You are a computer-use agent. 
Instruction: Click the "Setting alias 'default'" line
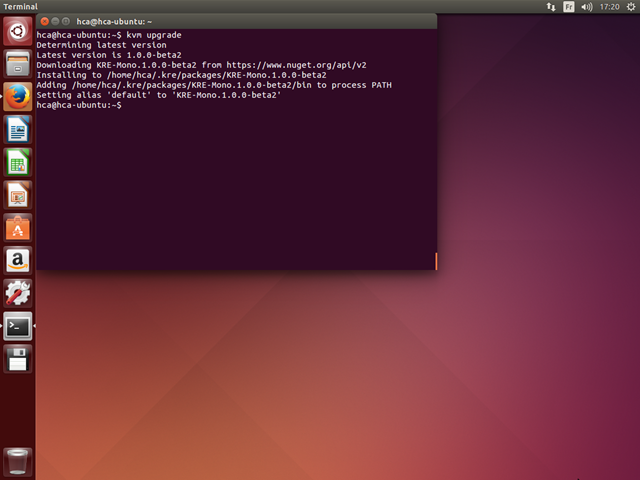159,95
